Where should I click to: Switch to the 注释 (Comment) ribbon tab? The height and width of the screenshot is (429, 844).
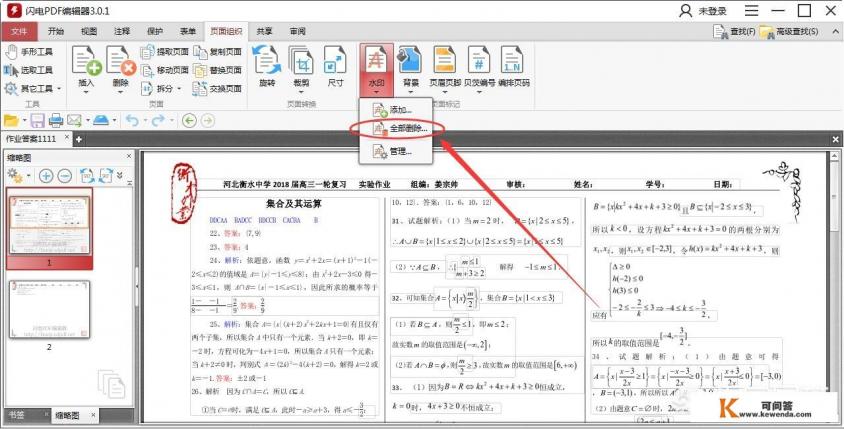tap(122, 32)
